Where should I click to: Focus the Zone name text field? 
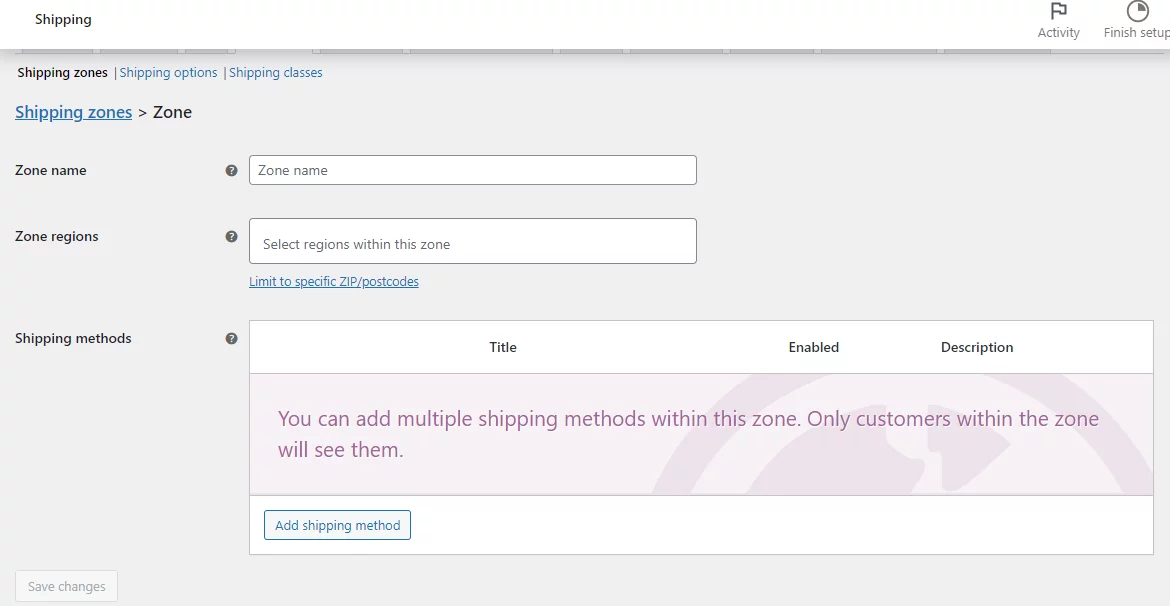click(472, 170)
